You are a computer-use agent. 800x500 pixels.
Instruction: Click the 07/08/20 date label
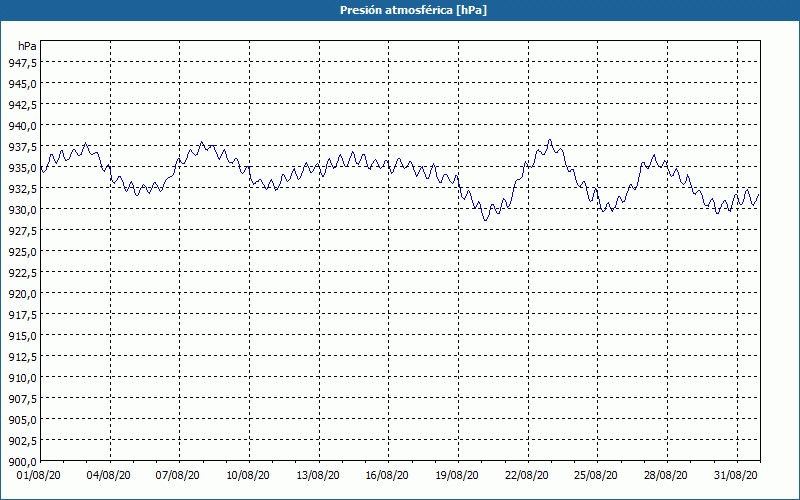178,476
